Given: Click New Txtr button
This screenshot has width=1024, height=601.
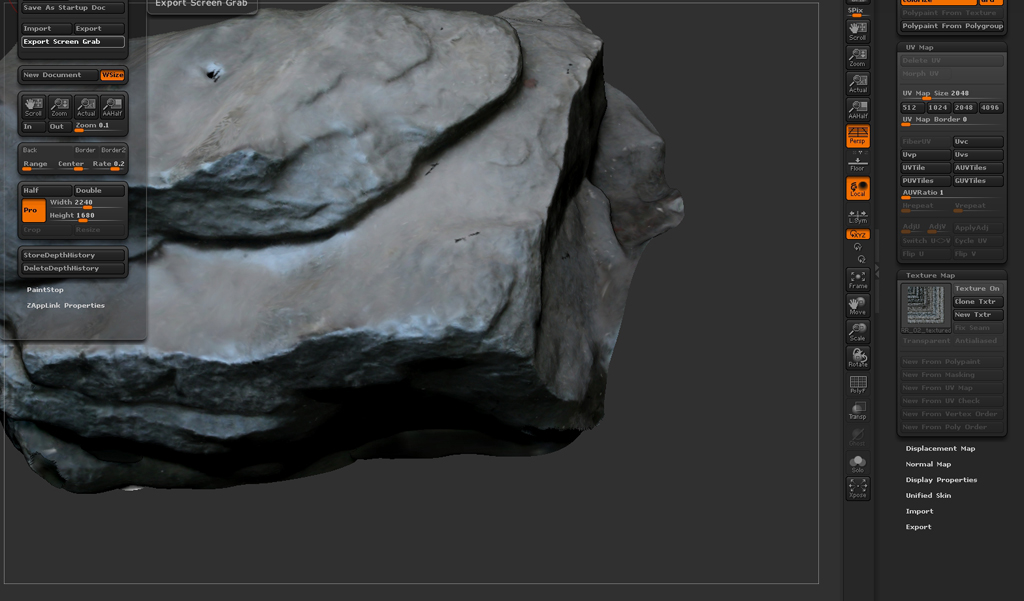Looking at the screenshot, I should pyautogui.click(x=977, y=315).
